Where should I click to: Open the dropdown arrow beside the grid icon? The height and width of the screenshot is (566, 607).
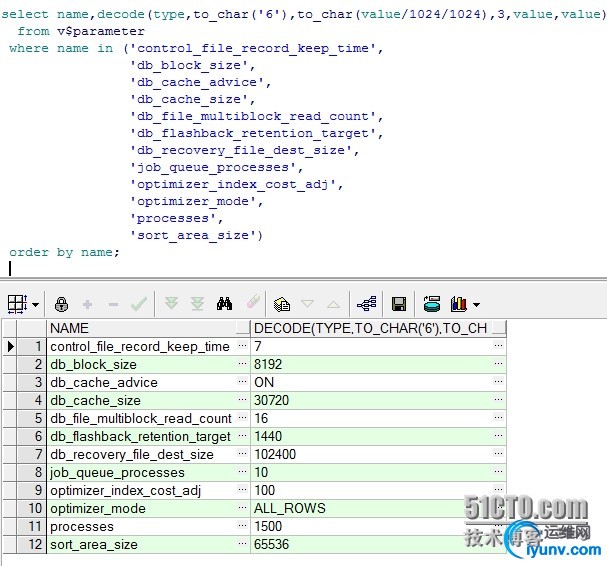(36, 305)
